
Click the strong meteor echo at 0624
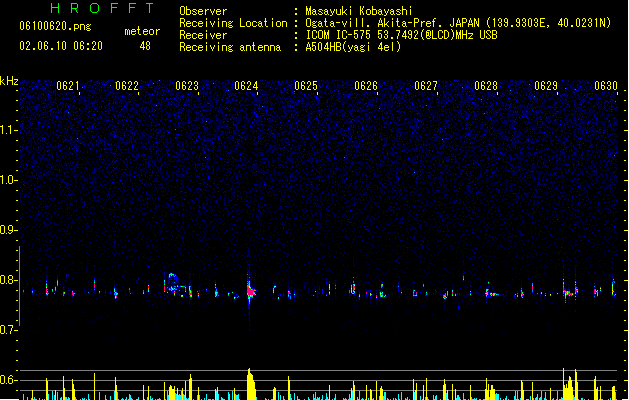pos(250,291)
